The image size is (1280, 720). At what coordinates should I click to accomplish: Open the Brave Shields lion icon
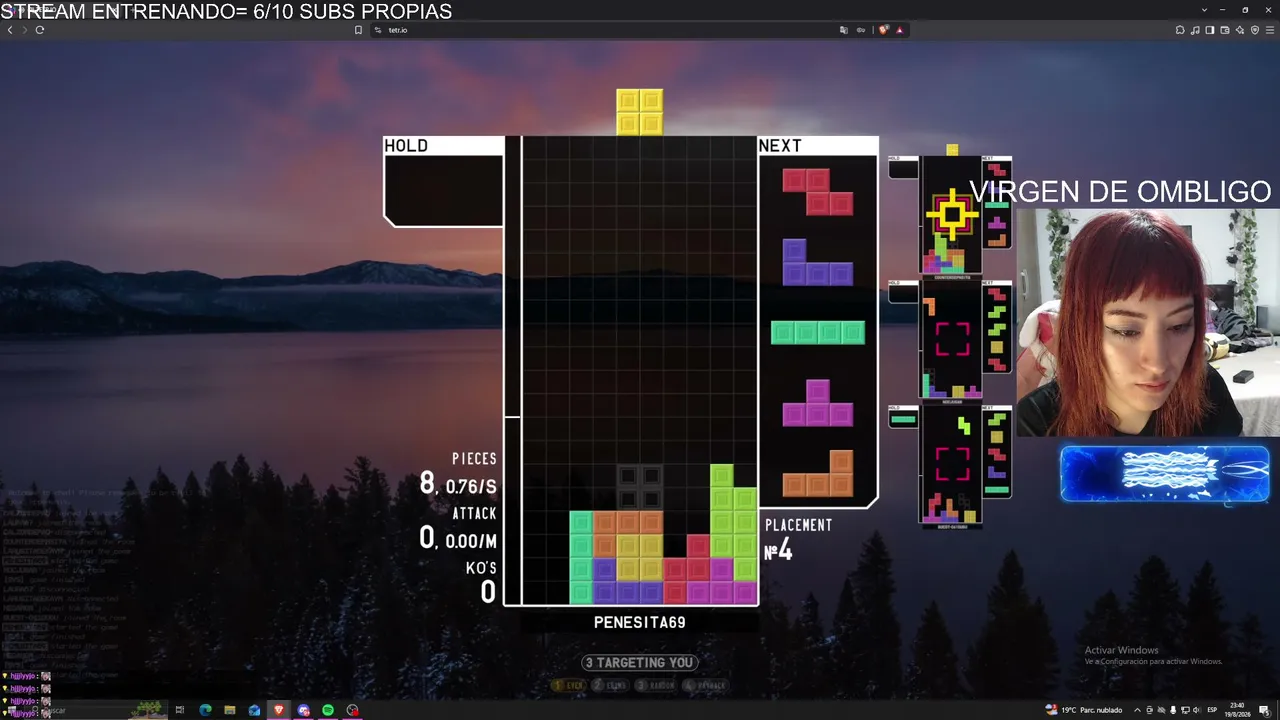883,30
